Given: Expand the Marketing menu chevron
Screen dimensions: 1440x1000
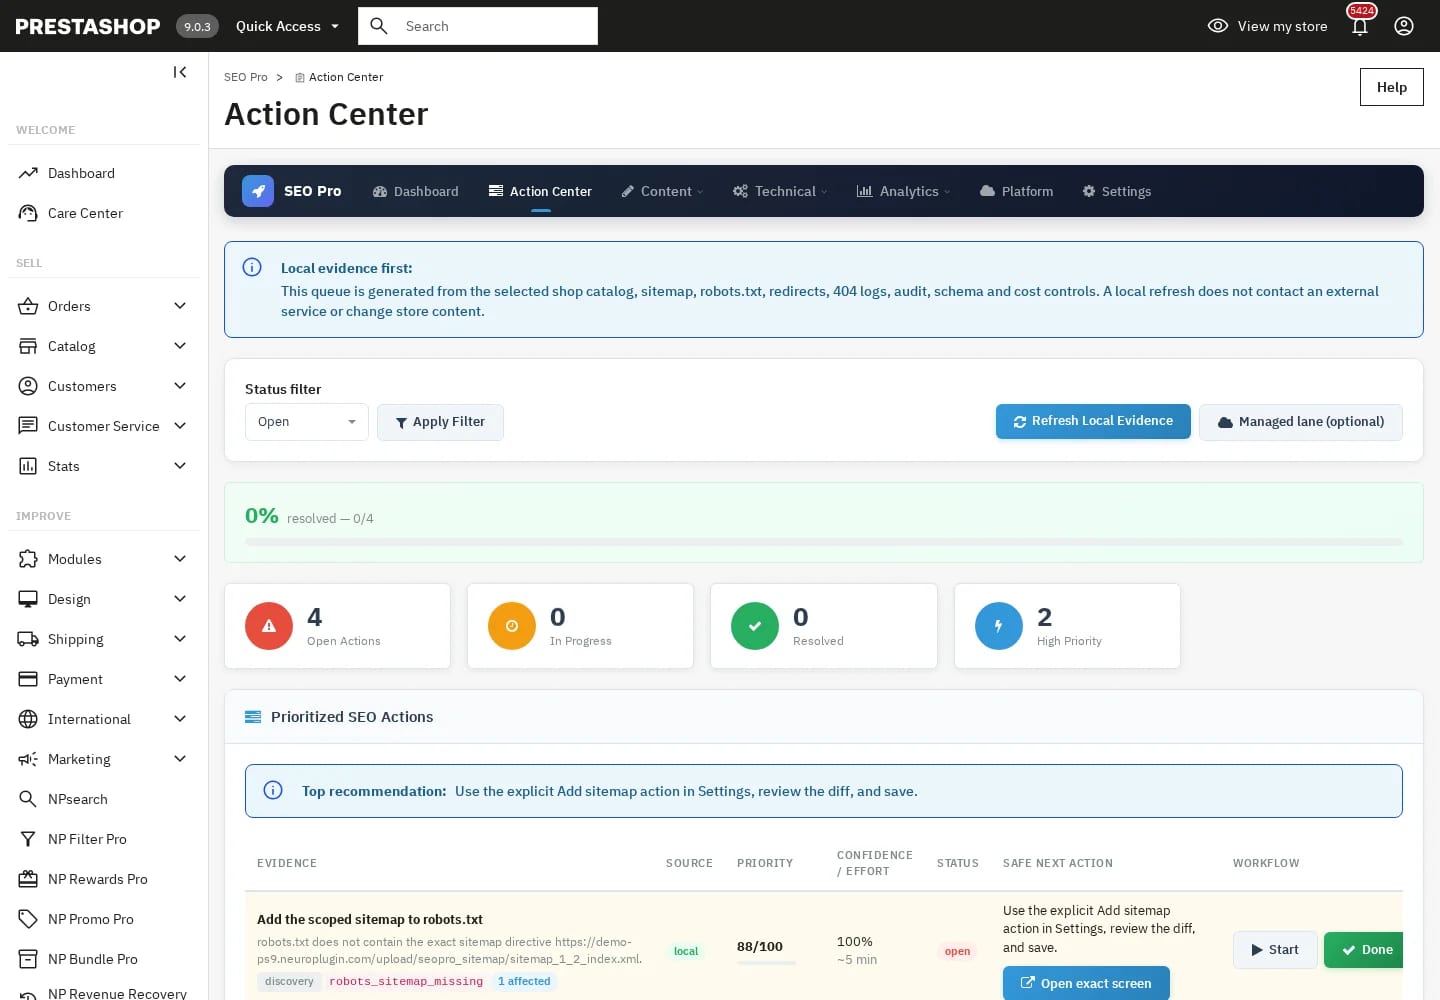Looking at the screenshot, I should pyautogui.click(x=180, y=759).
